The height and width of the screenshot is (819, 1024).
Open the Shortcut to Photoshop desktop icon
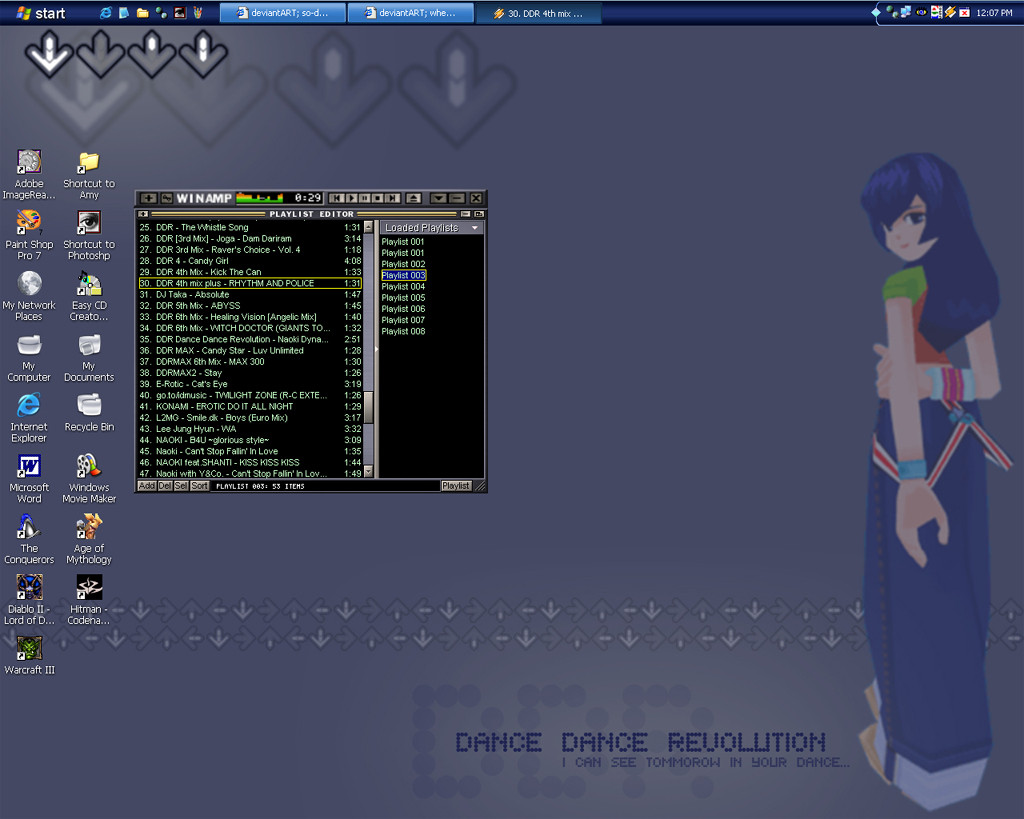tap(89, 235)
